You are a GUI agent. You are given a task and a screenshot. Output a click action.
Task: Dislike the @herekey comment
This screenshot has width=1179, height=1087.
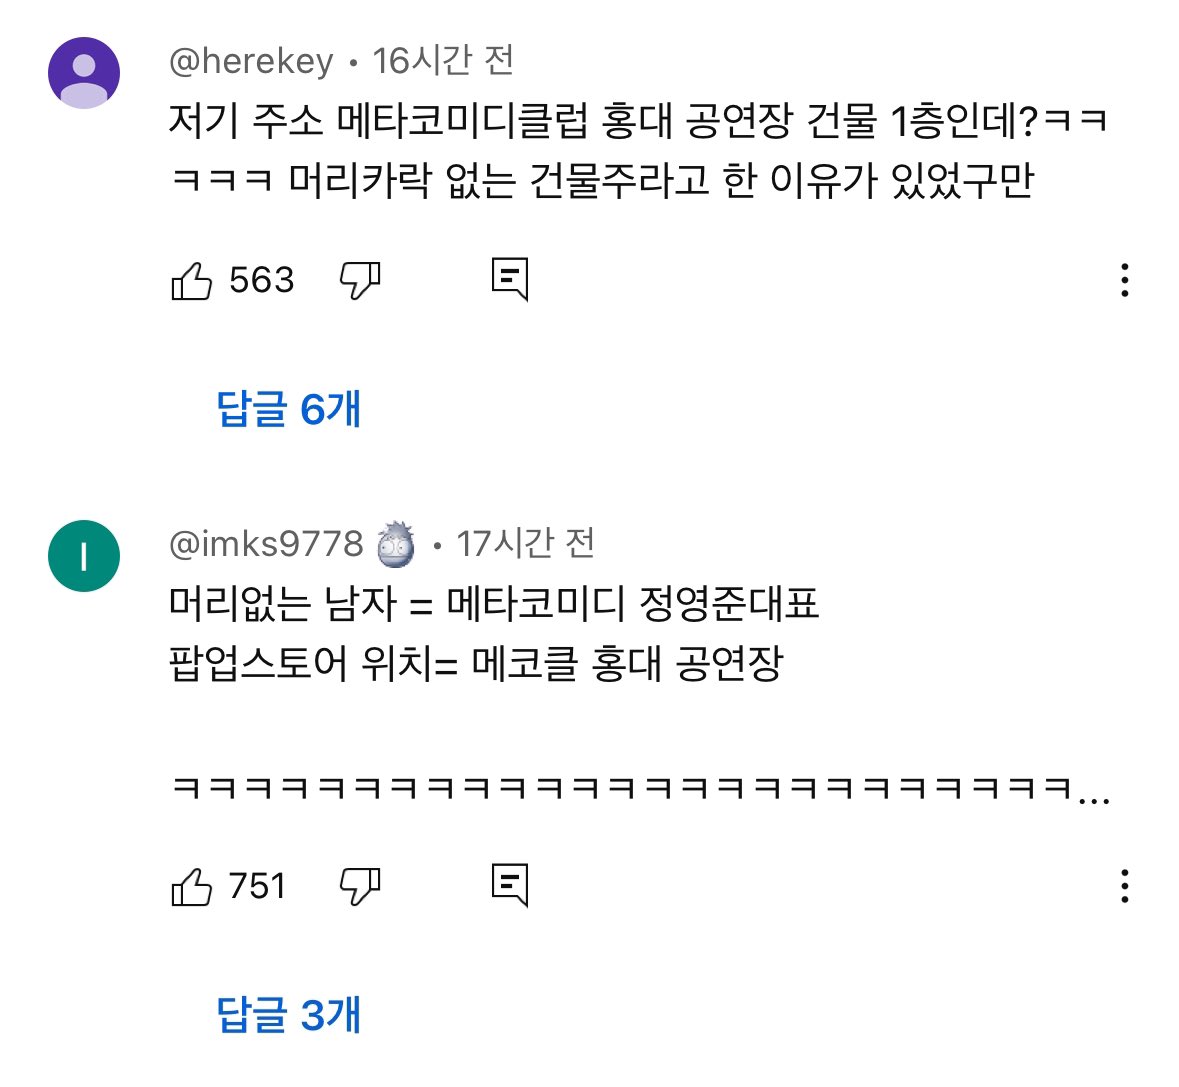(360, 281)
